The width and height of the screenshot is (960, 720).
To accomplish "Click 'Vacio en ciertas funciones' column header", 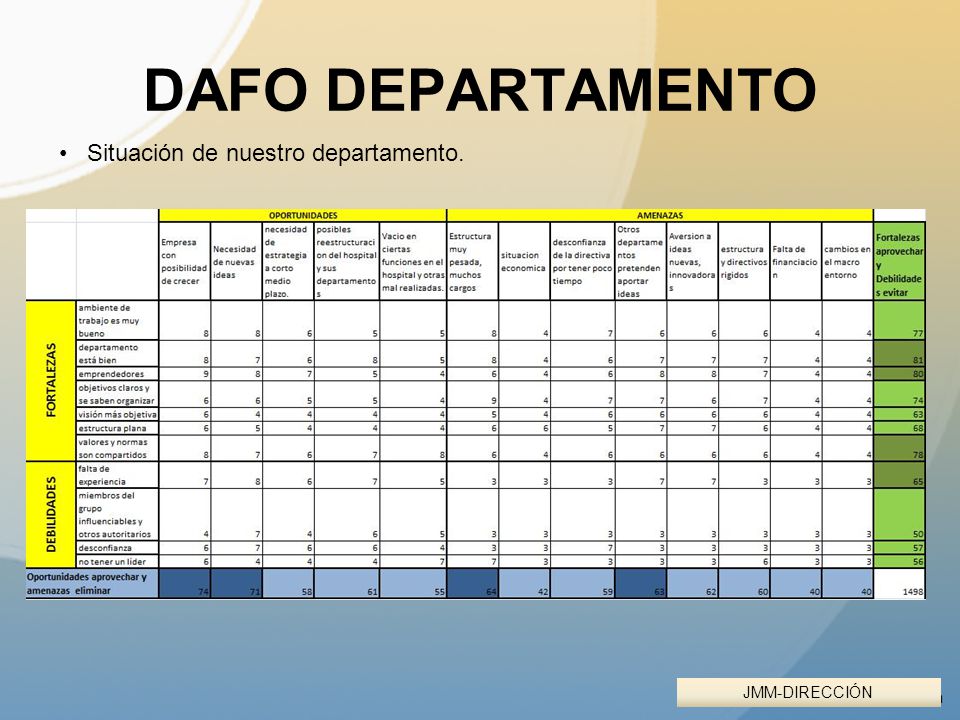I will pyautogui.click(x=413, y=261).
